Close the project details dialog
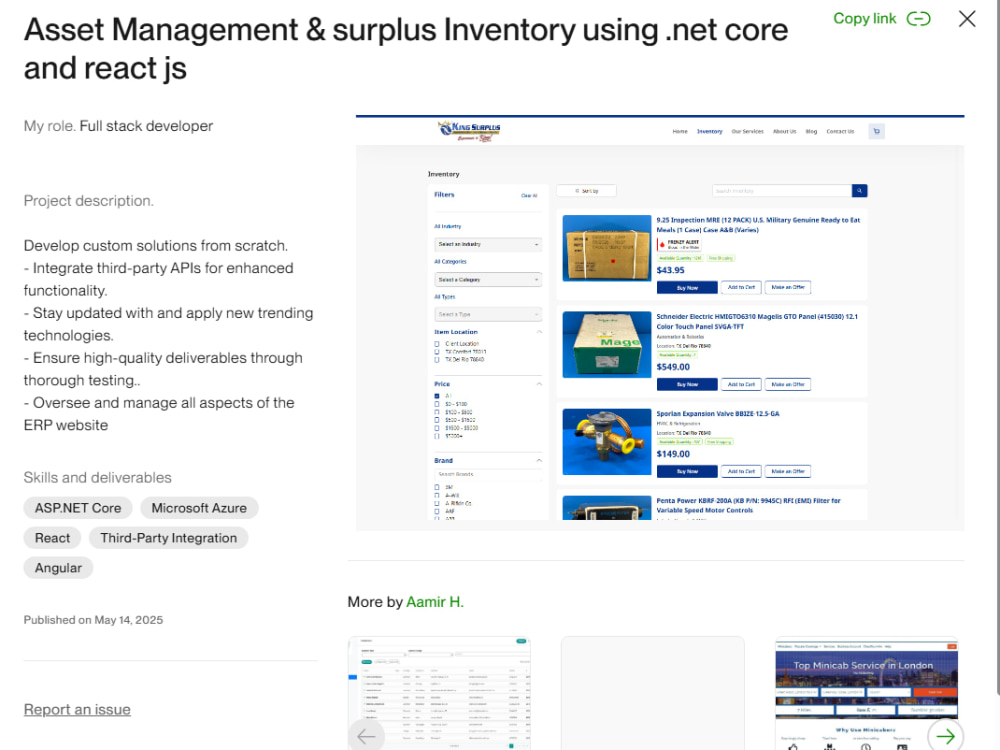1000x750 pixels. click(x=967, y=18)
